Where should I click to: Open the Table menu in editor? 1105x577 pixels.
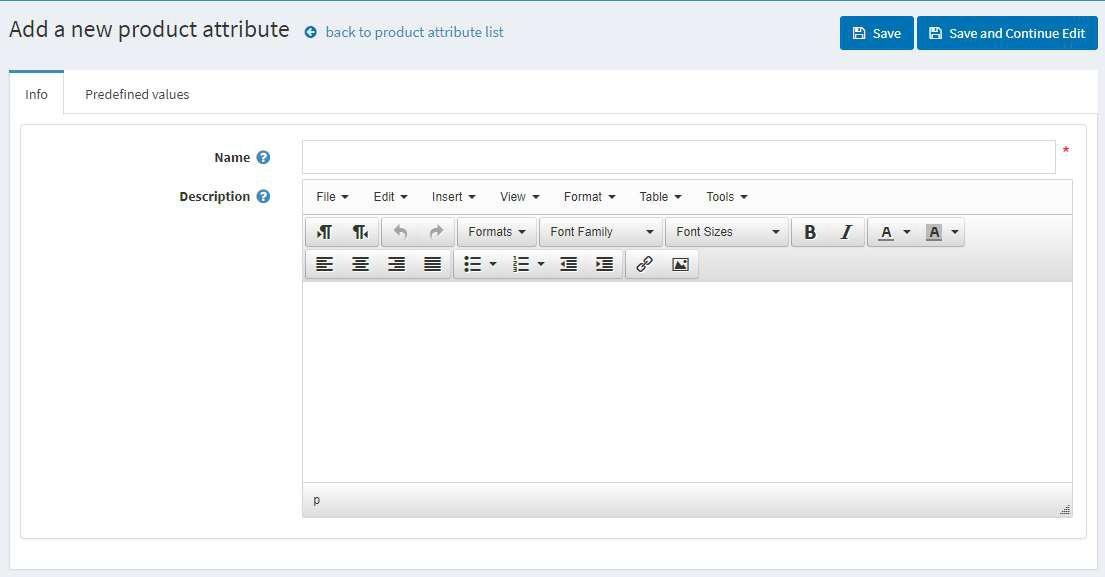tap(660, 197)
